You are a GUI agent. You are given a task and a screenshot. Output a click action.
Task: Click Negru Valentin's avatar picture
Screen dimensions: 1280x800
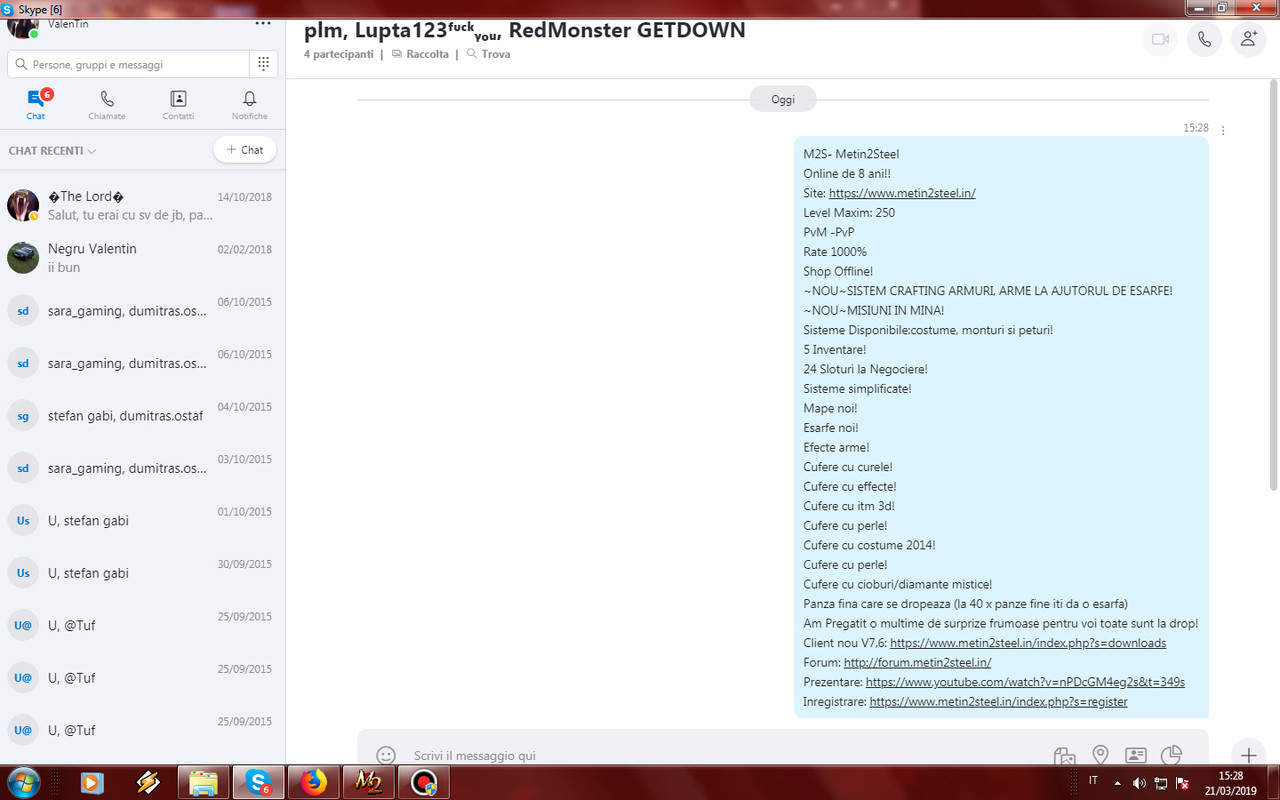click(23, 258)
